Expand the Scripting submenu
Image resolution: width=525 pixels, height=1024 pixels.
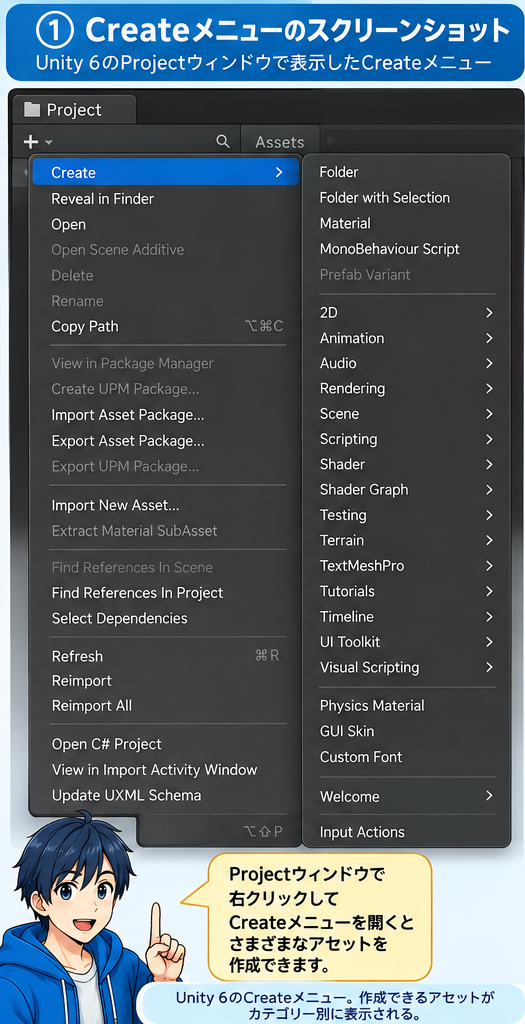(406, 440)
